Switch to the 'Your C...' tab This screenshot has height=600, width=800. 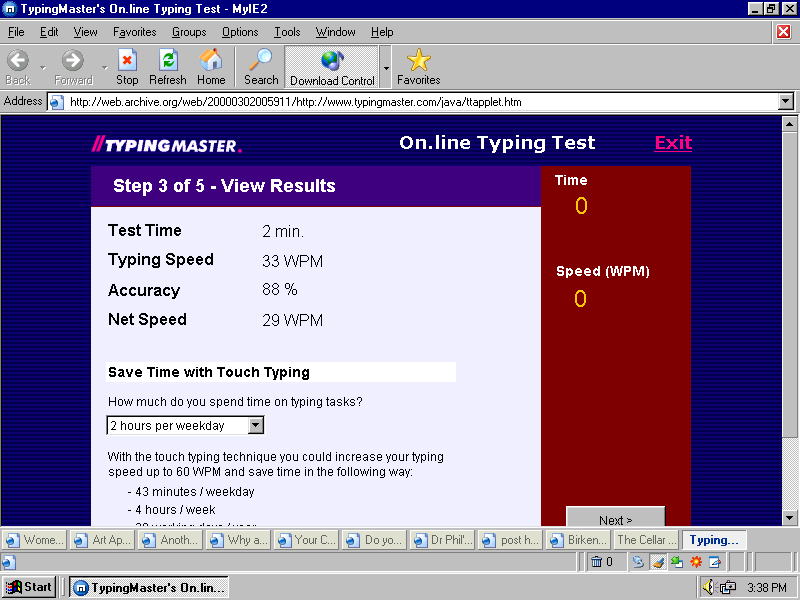click(307, 540)
